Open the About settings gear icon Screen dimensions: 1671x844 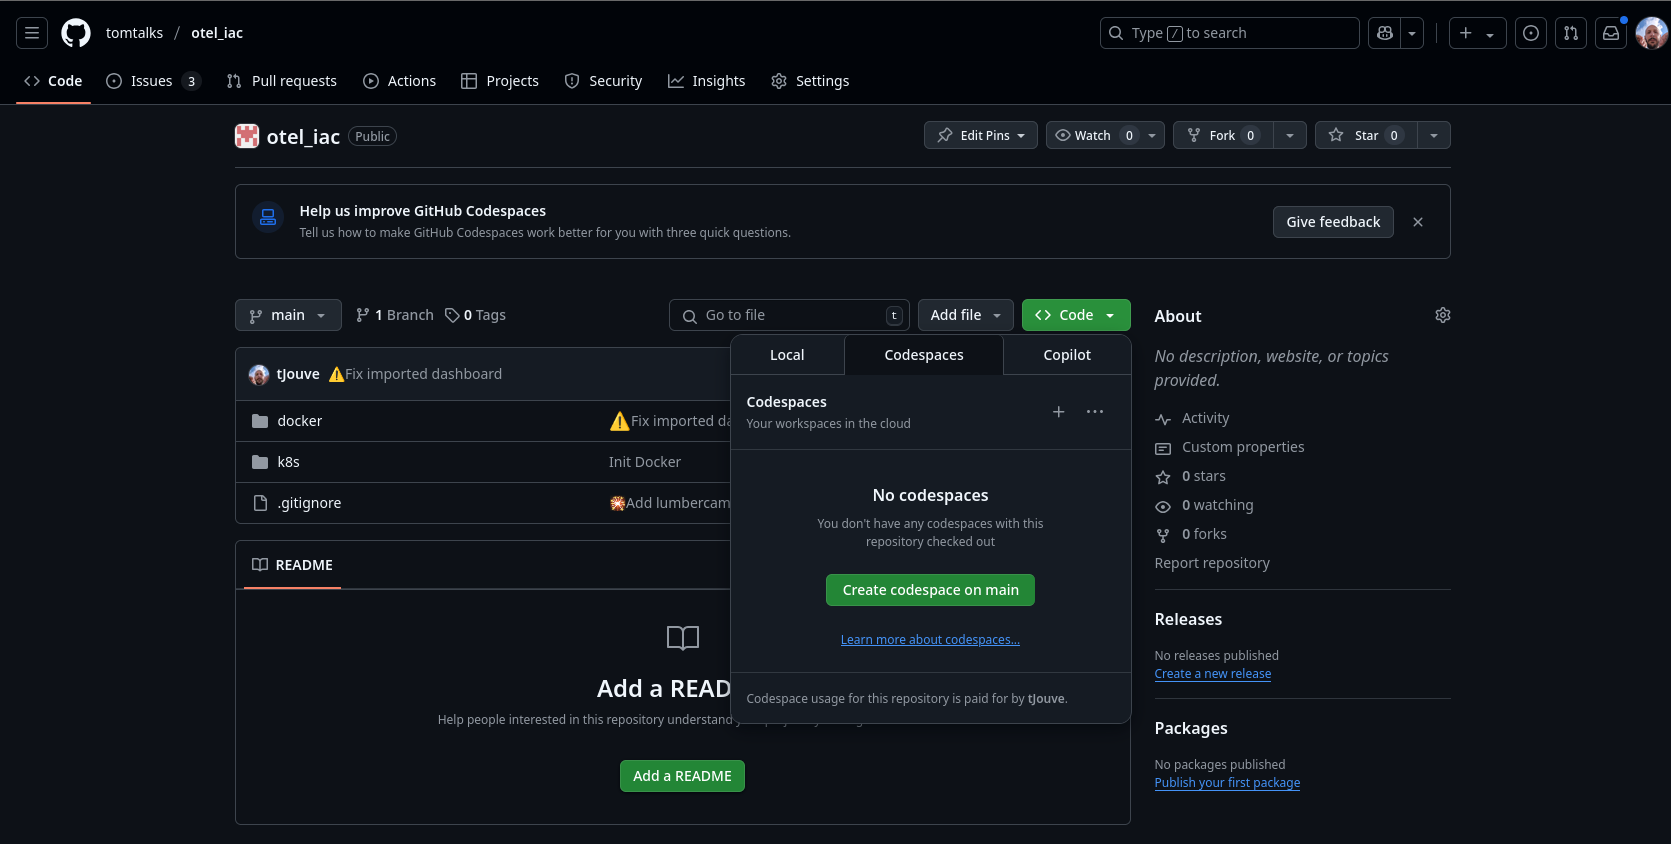(x=1443, y=315)
